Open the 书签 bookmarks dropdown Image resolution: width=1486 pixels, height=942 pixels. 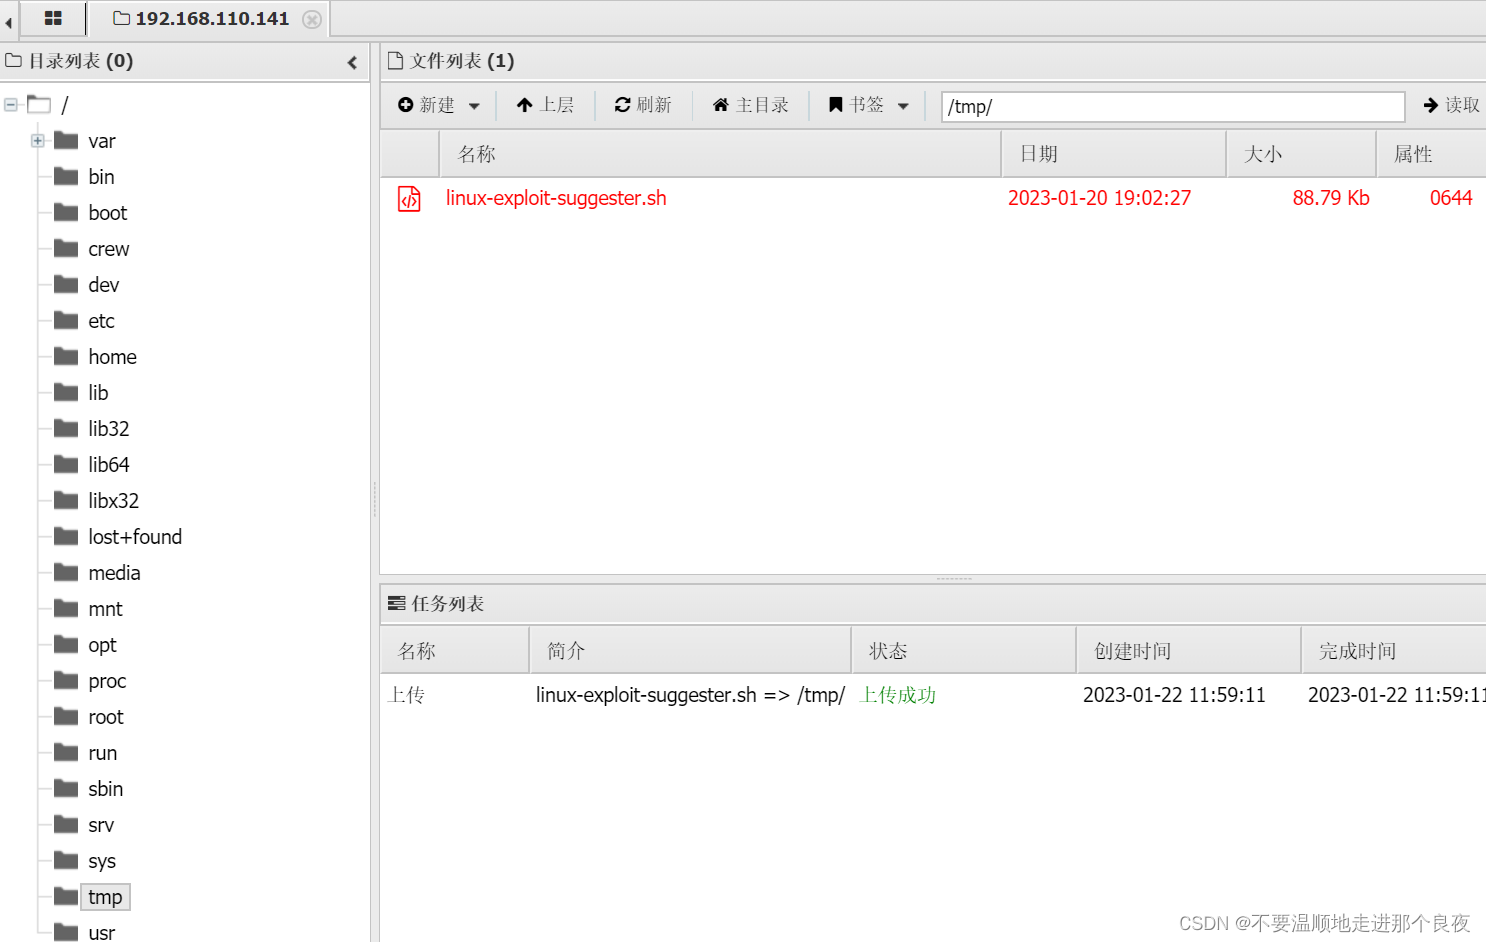868,105
